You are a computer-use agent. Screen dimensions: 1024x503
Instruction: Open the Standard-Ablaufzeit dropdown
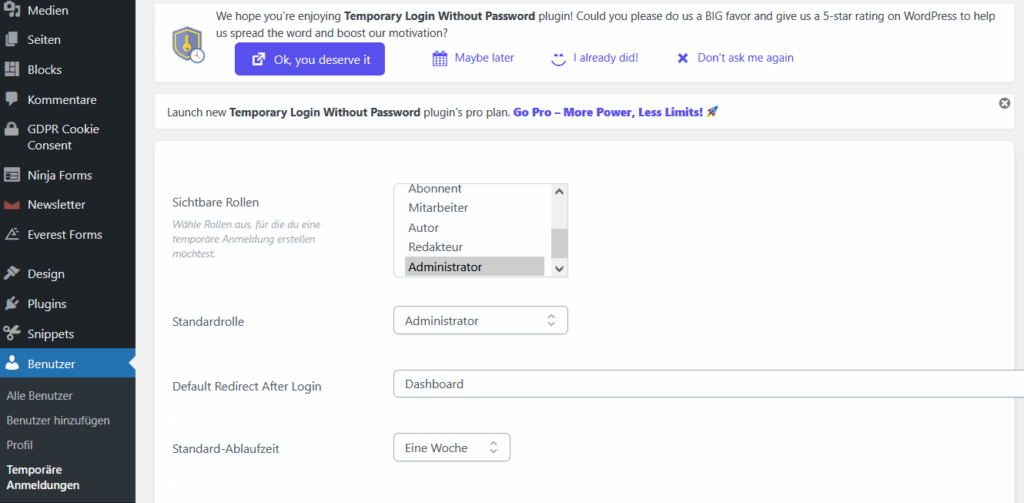(451, 447)
